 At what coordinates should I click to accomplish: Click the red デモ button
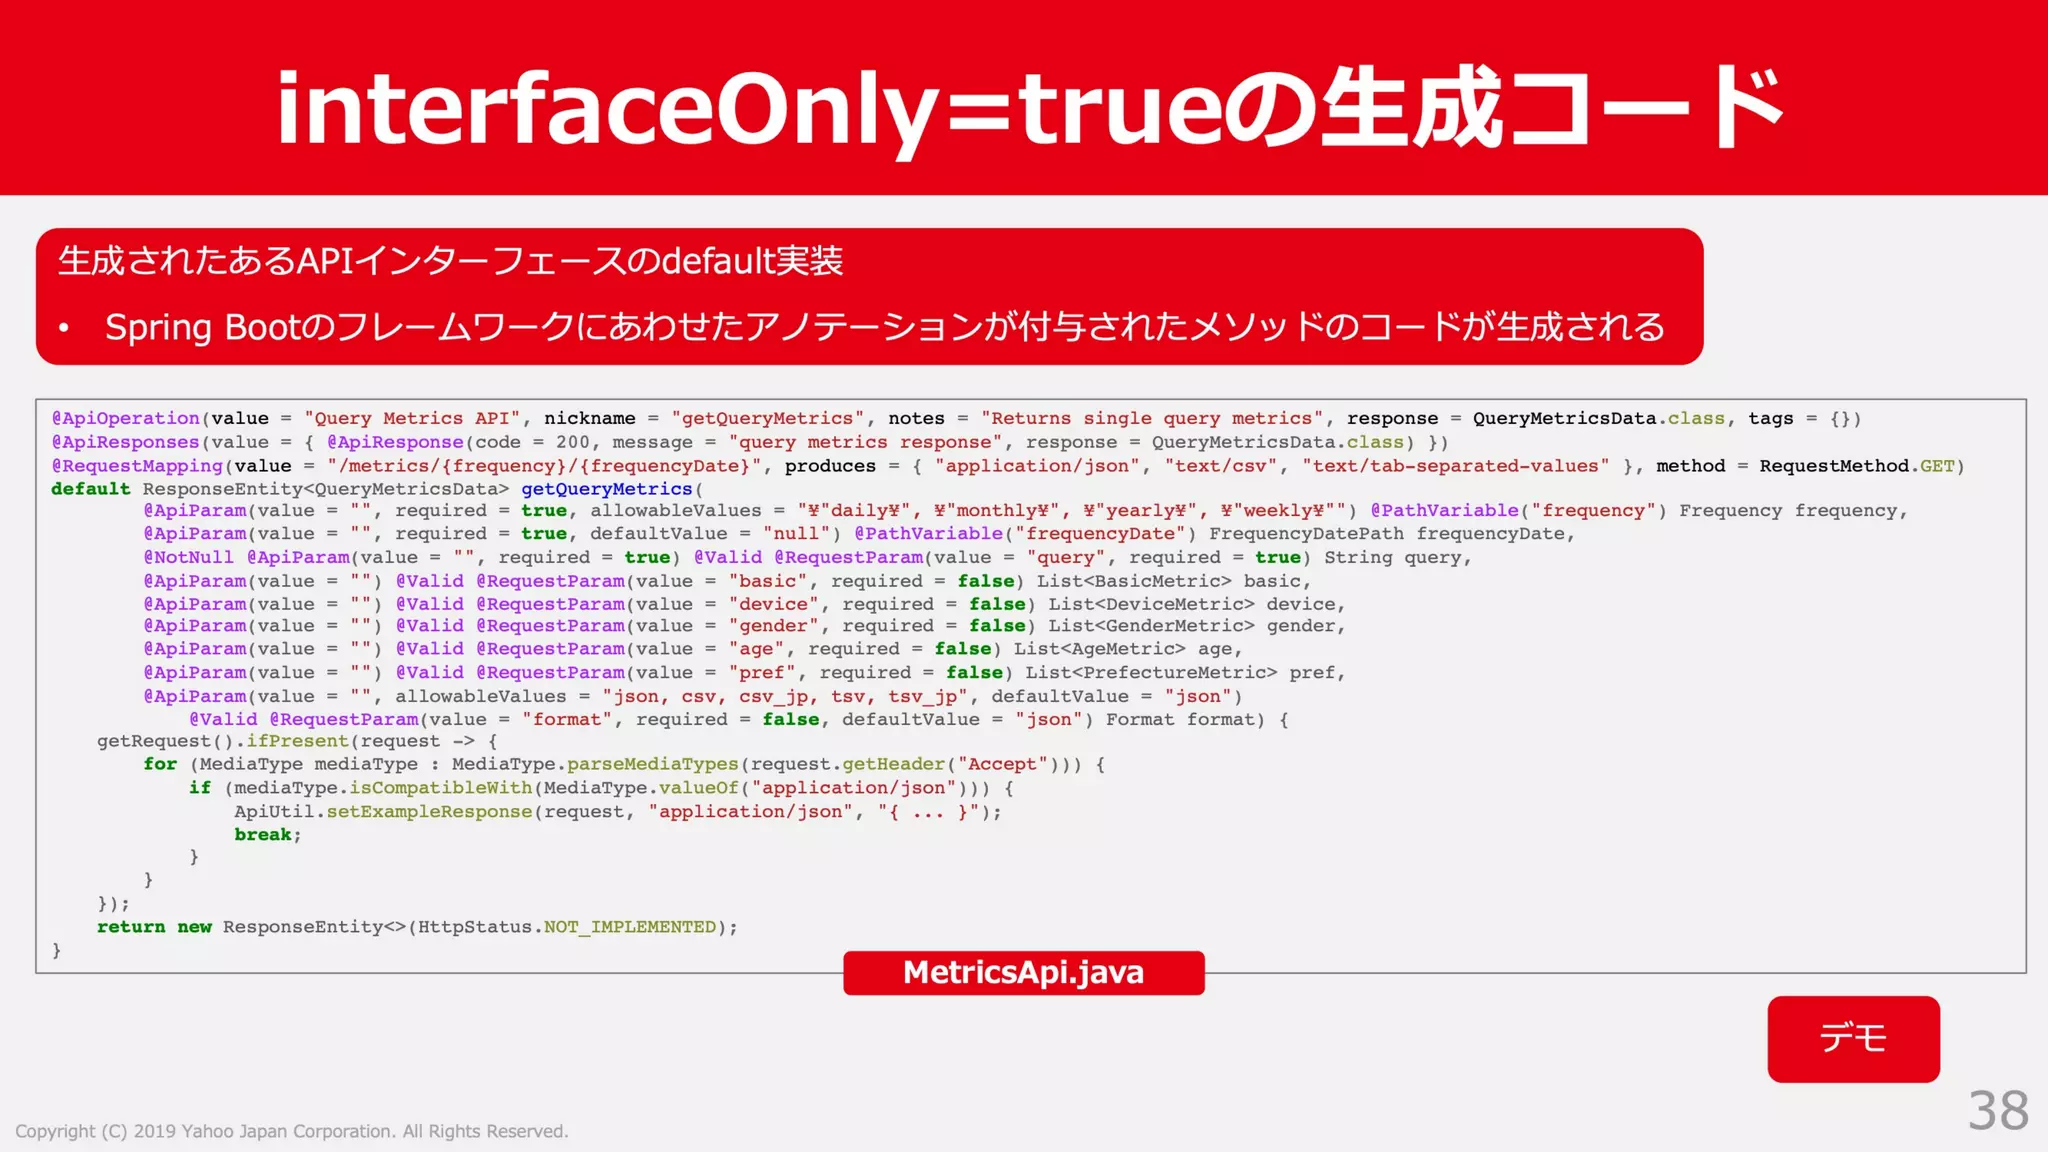click(1852, 1038)
